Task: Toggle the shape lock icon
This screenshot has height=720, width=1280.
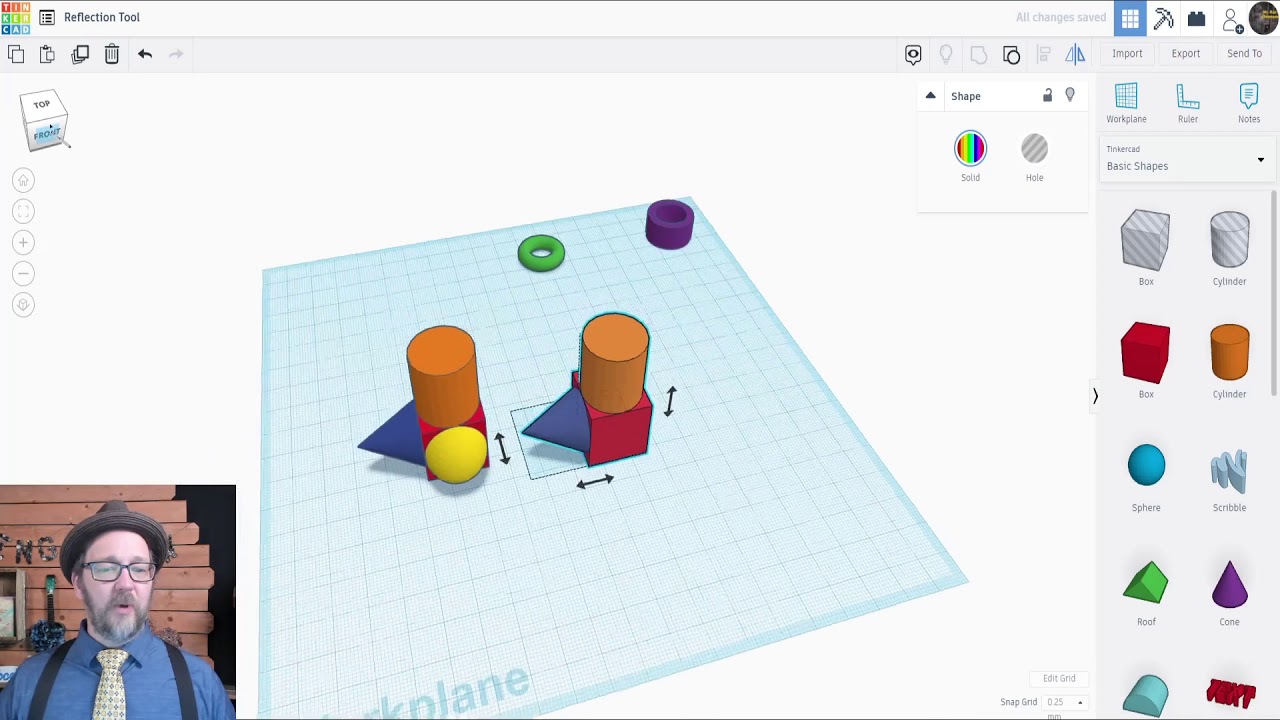Action: click(x=1048, y=96)
